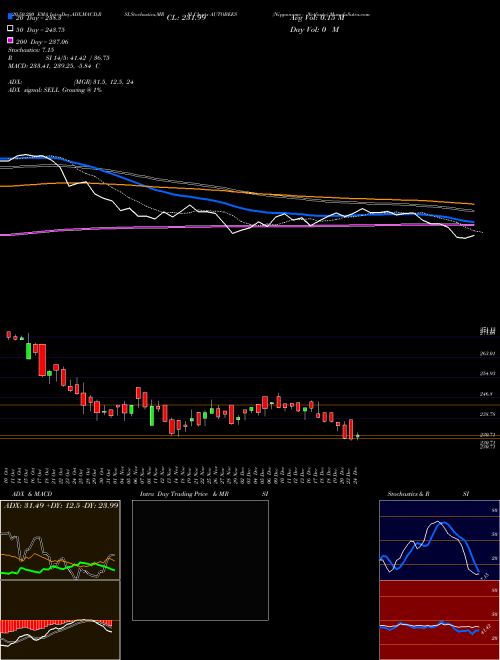This screenshot has height=660, width=500.
Task: Select the '50 Day - 243.73' legend text
Action: pyautogui.click(x=40, y=30)
